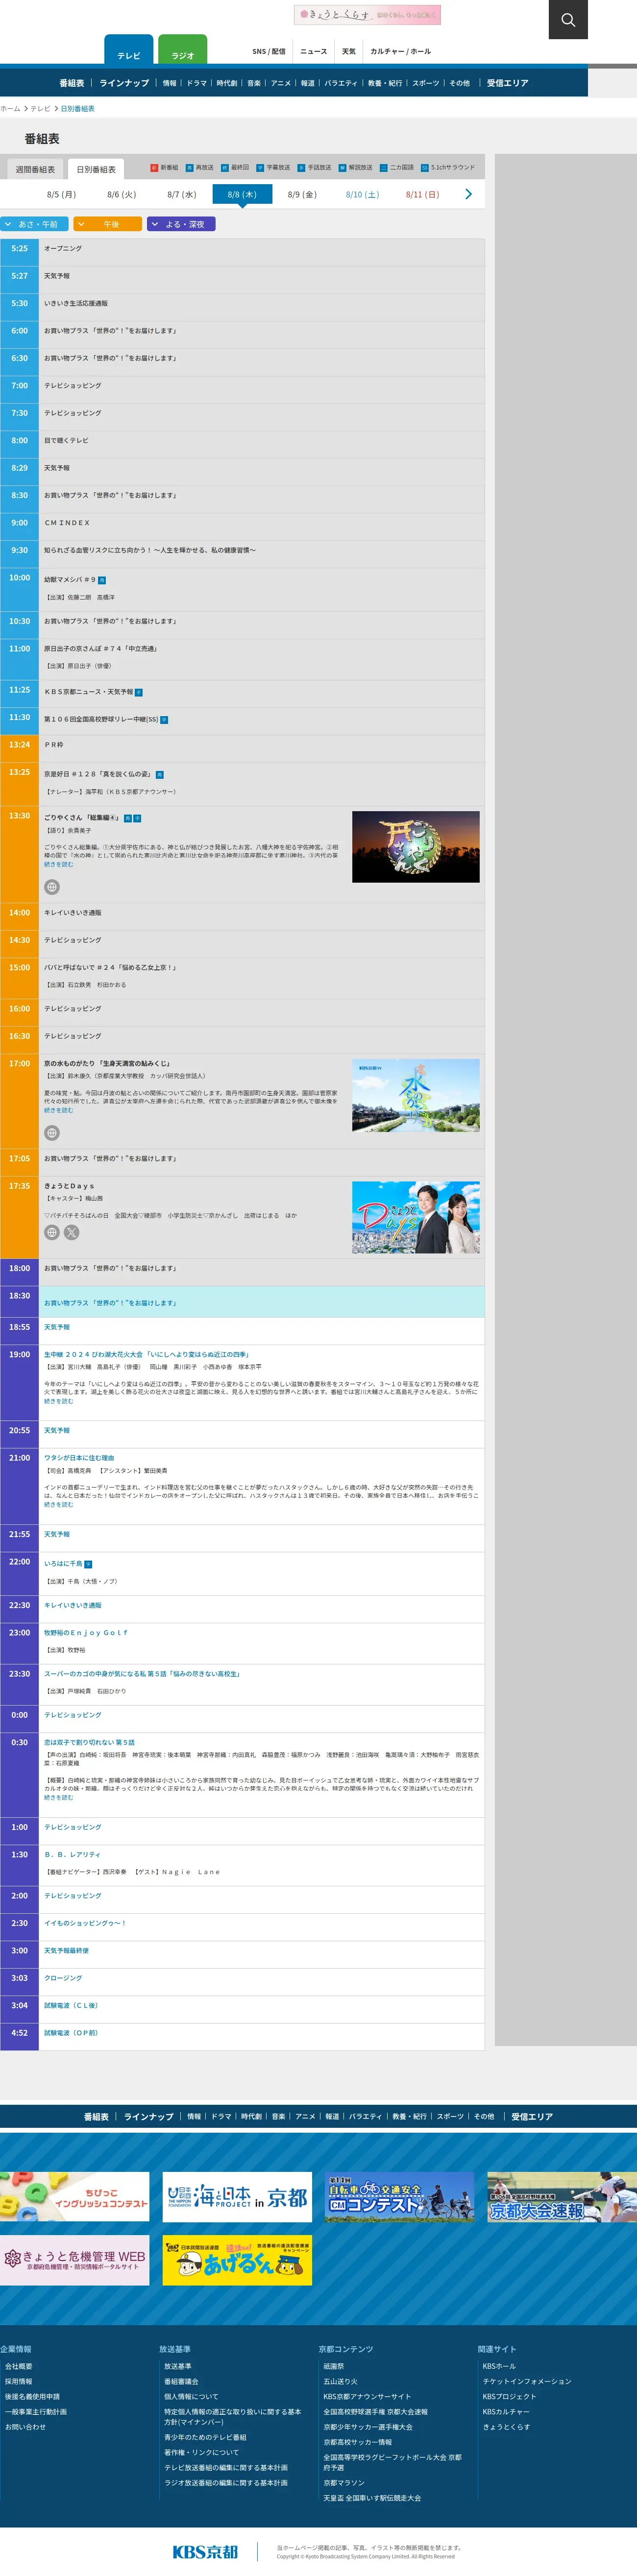Open yellow あげるくん campaign banner
The height and width of the screenshot is (2576, 637).
(237, 2260)
